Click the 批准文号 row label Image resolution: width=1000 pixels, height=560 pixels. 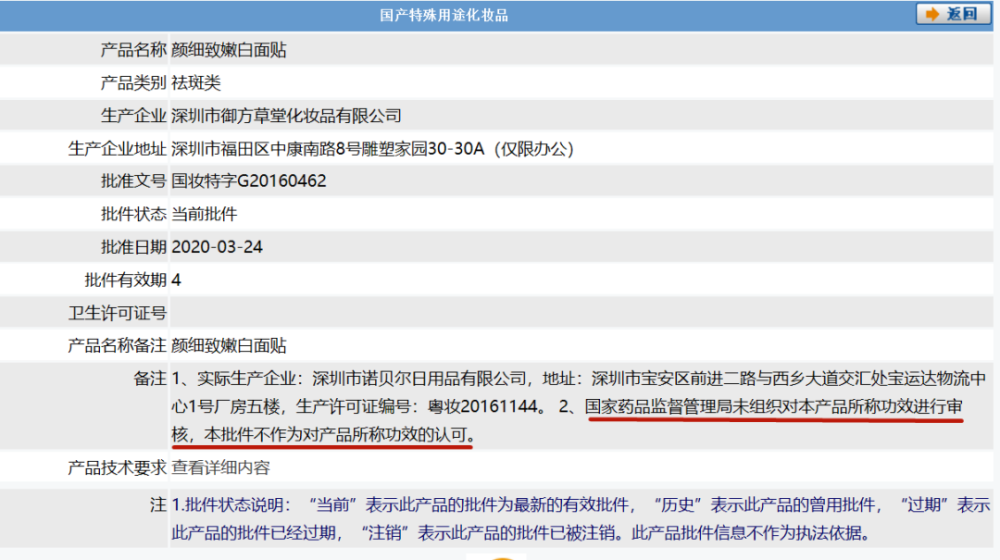pos(133,181)
